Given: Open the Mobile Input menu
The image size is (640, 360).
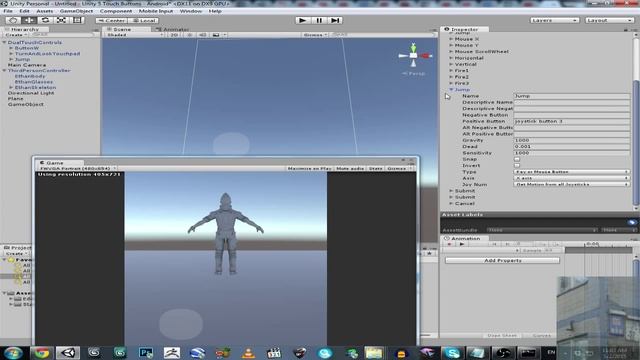Looking at the screenshot, I should (156, 11).
